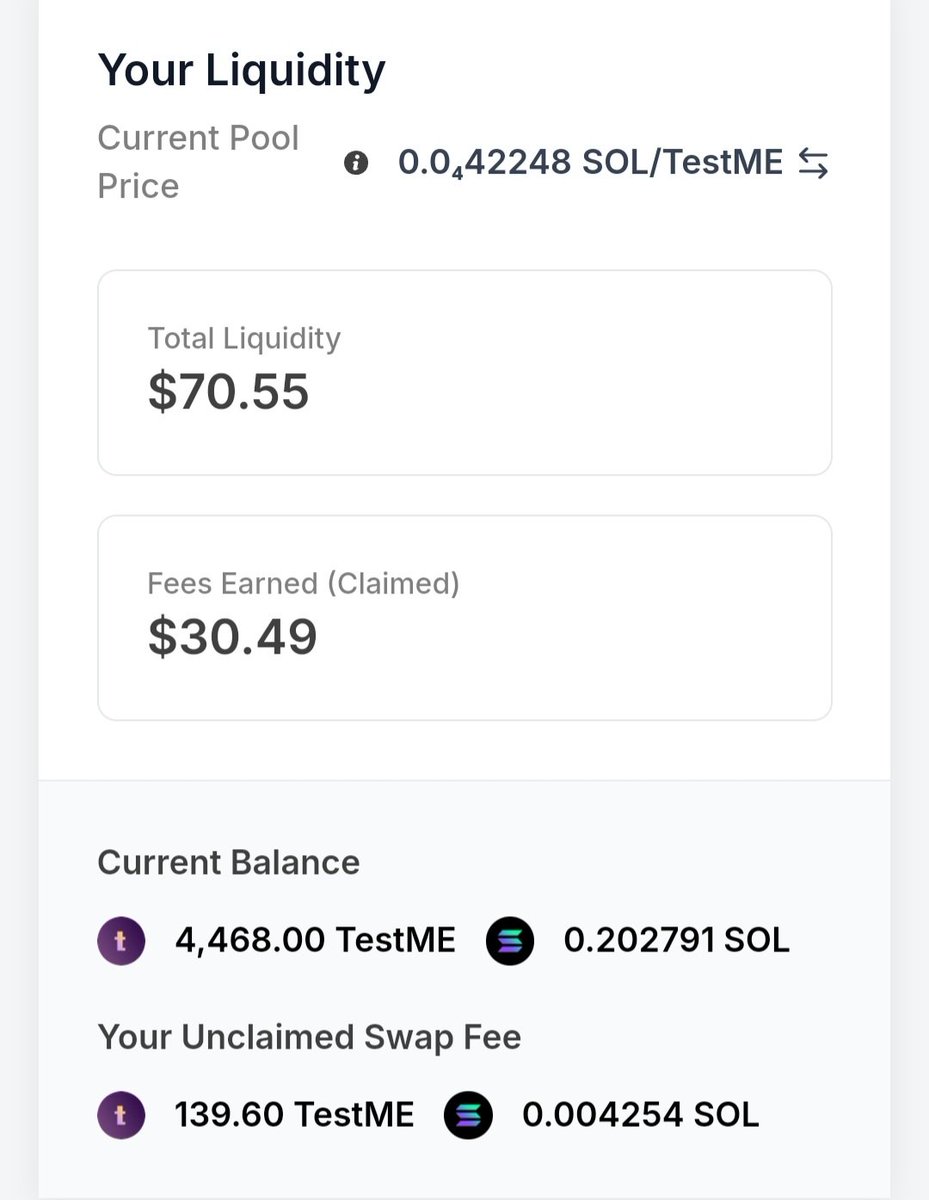Select the 0.004254 SOL unclaimed fee

tap(640, 1116)
